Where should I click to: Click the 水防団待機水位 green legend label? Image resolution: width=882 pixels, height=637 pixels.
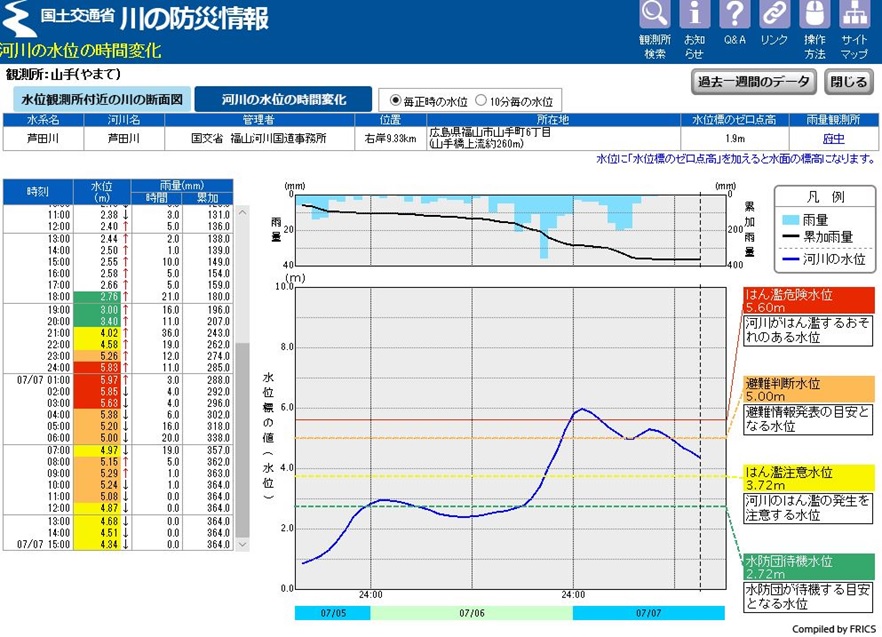tap(807, 567)
